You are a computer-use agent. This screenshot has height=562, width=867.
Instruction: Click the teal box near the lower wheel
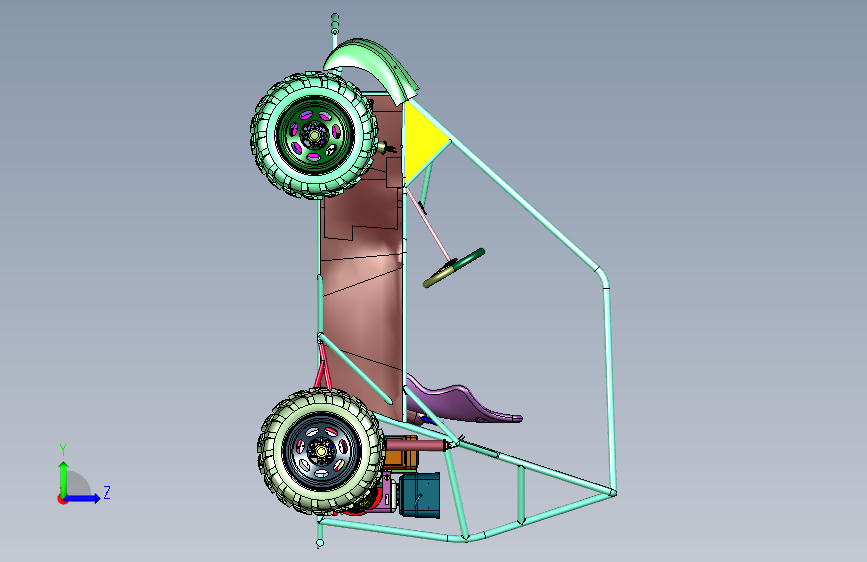coord(419,495)
